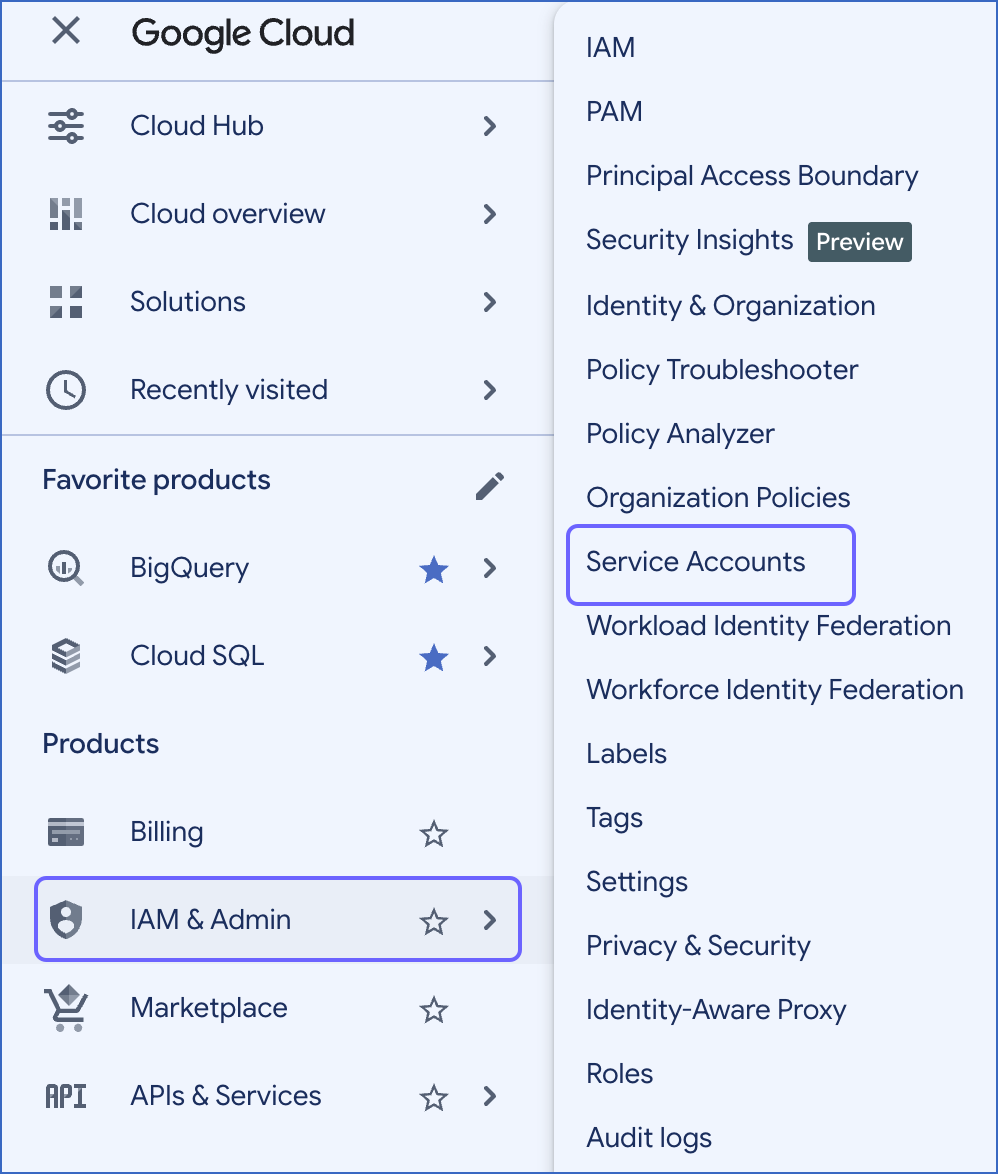
Task: Click the Solutions grid icon
Action: [x=66, y=302]
